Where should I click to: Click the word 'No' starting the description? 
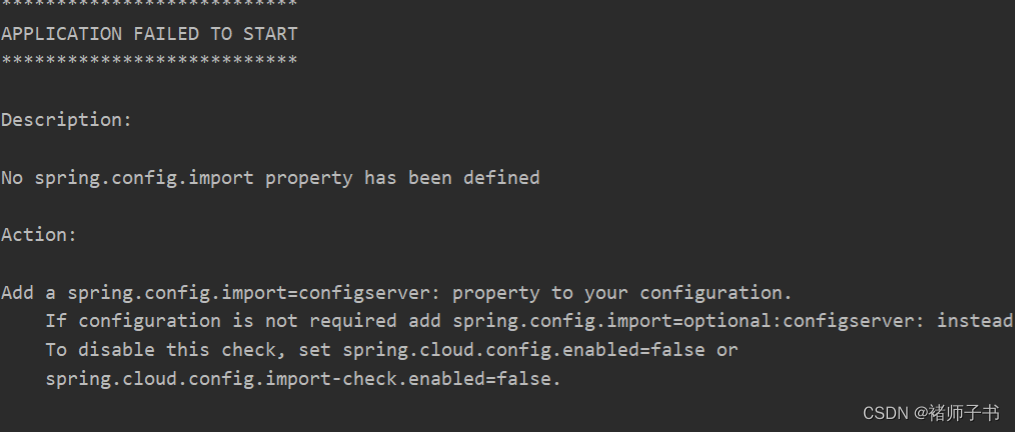[x=12, y=177]
